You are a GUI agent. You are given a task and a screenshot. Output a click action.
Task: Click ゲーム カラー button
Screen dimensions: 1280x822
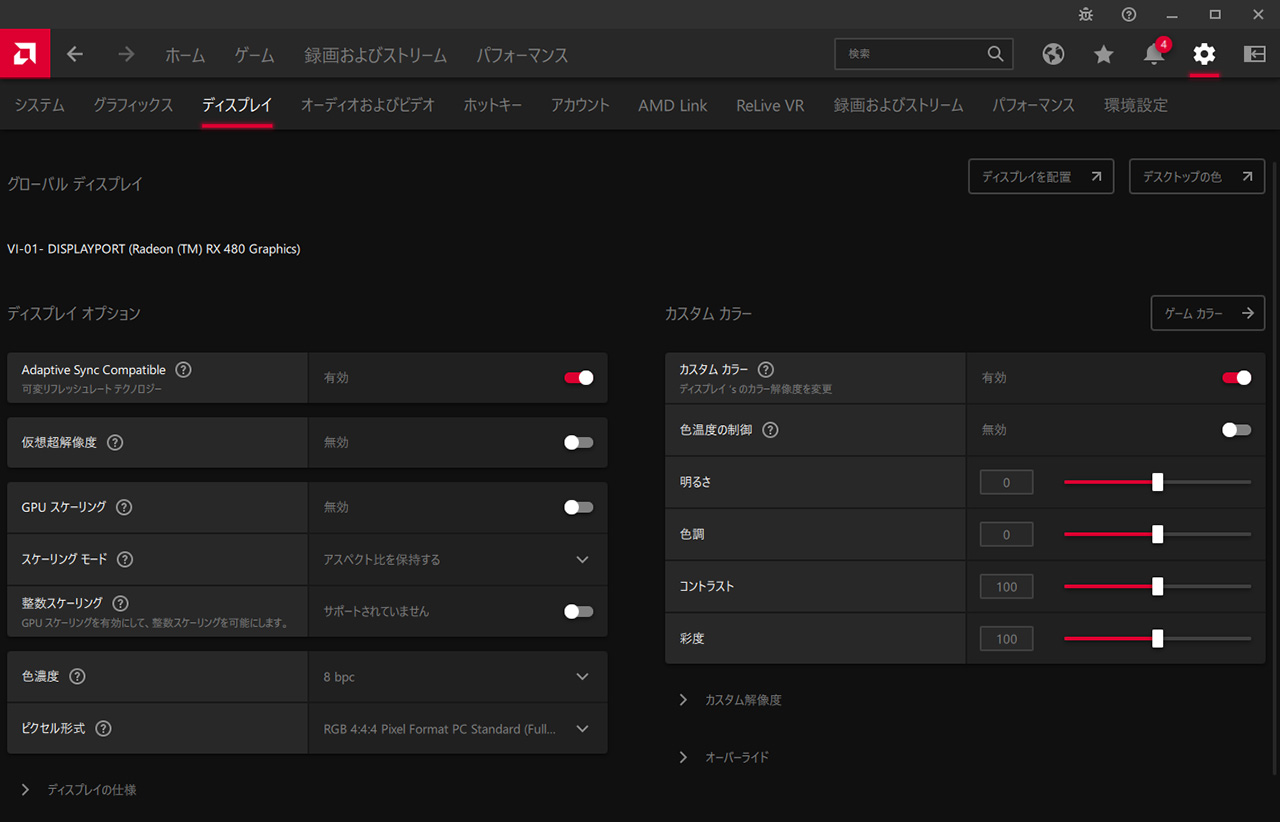tap(1208, 313)
